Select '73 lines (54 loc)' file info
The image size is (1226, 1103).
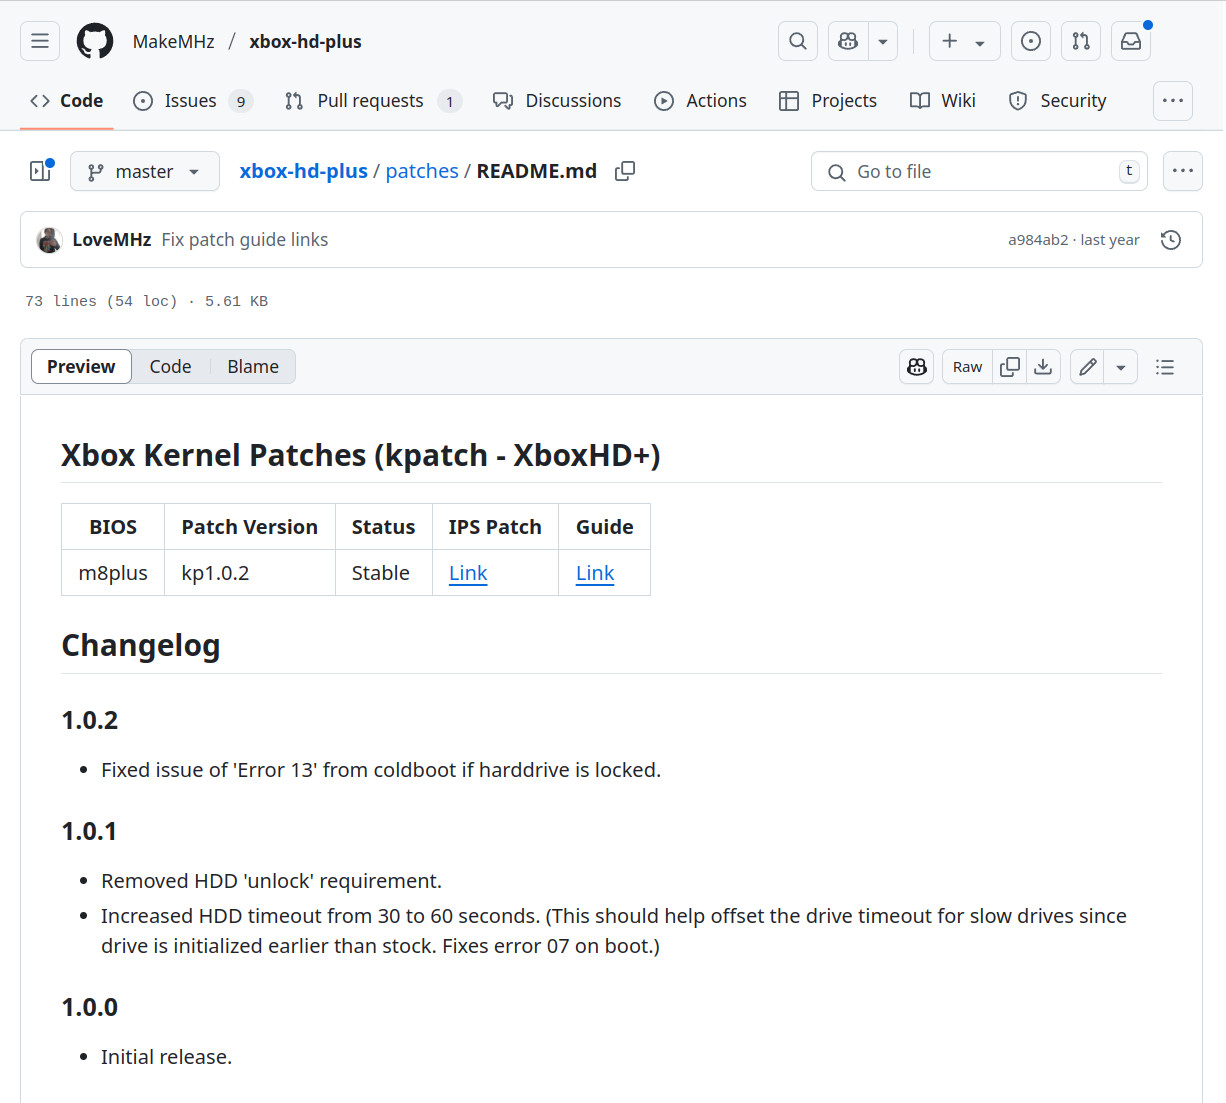[x=101, y=301]
